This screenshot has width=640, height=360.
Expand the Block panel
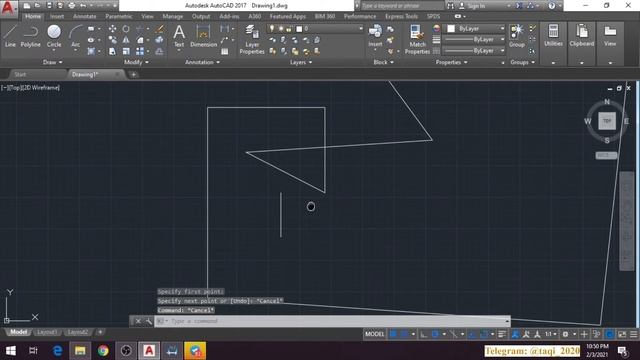coord(383,62)
